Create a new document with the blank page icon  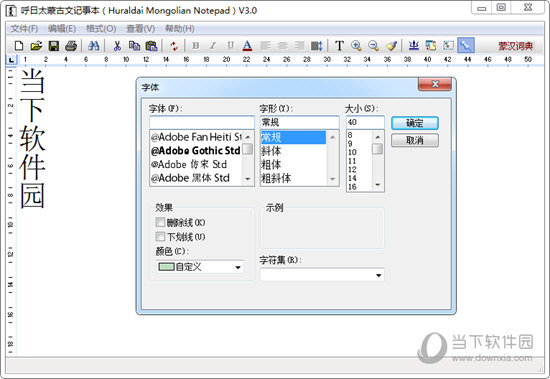19,46
